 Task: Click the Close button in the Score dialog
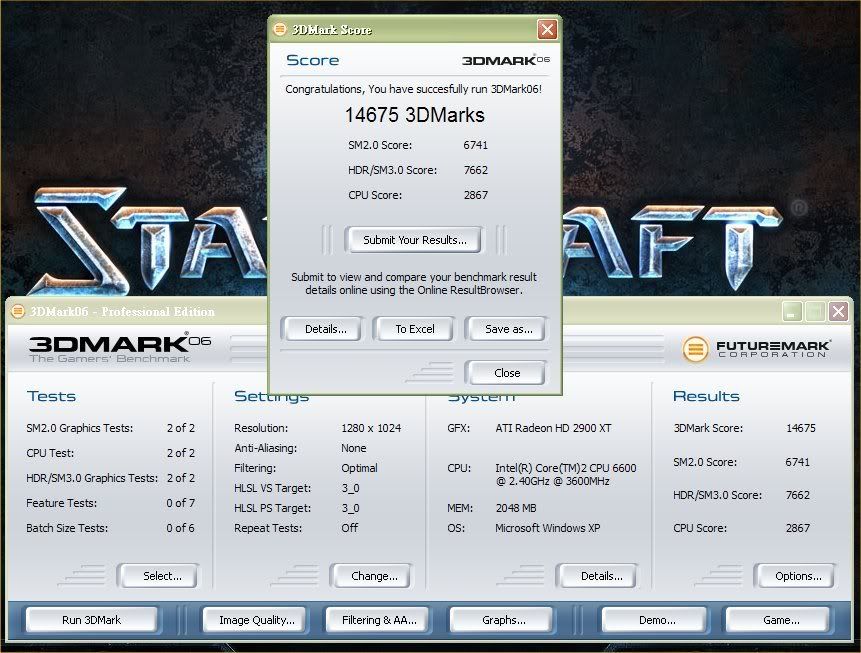click(506, 373)
